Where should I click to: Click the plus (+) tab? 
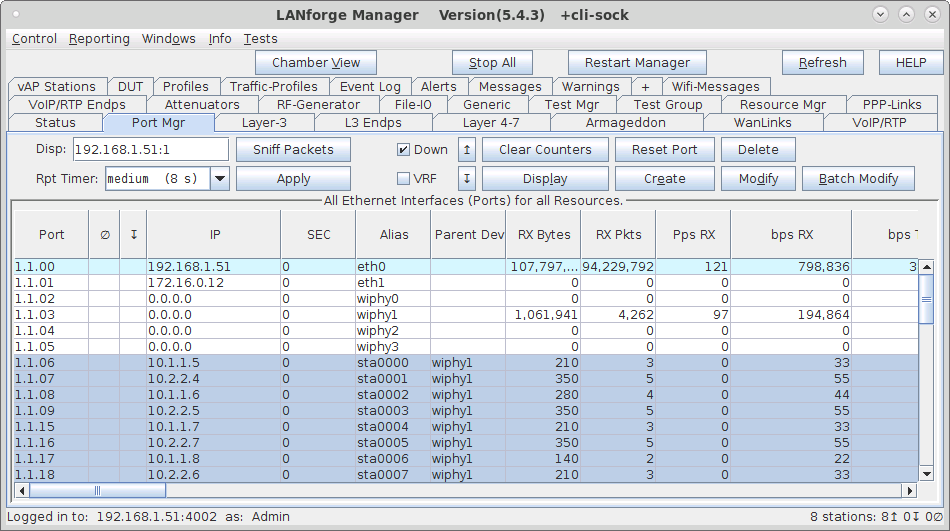pos(645,87)
